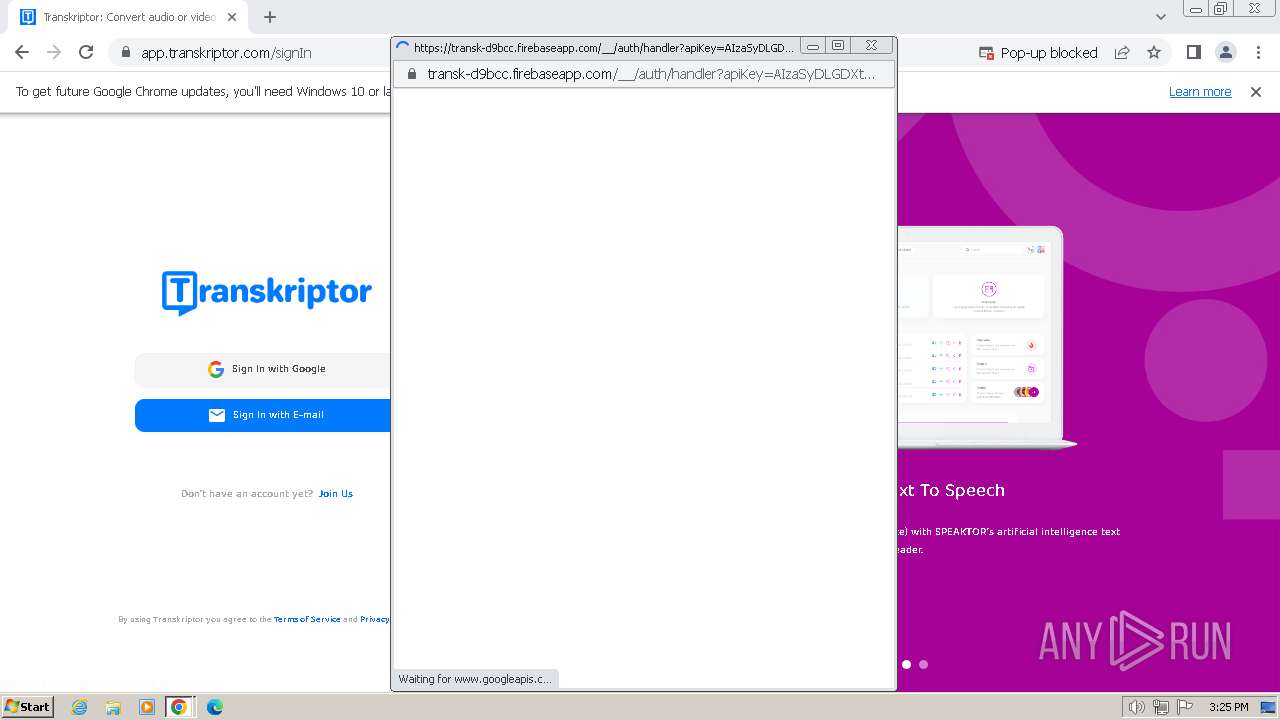Open Internet Explorer from taskbar

click(80, 707)
